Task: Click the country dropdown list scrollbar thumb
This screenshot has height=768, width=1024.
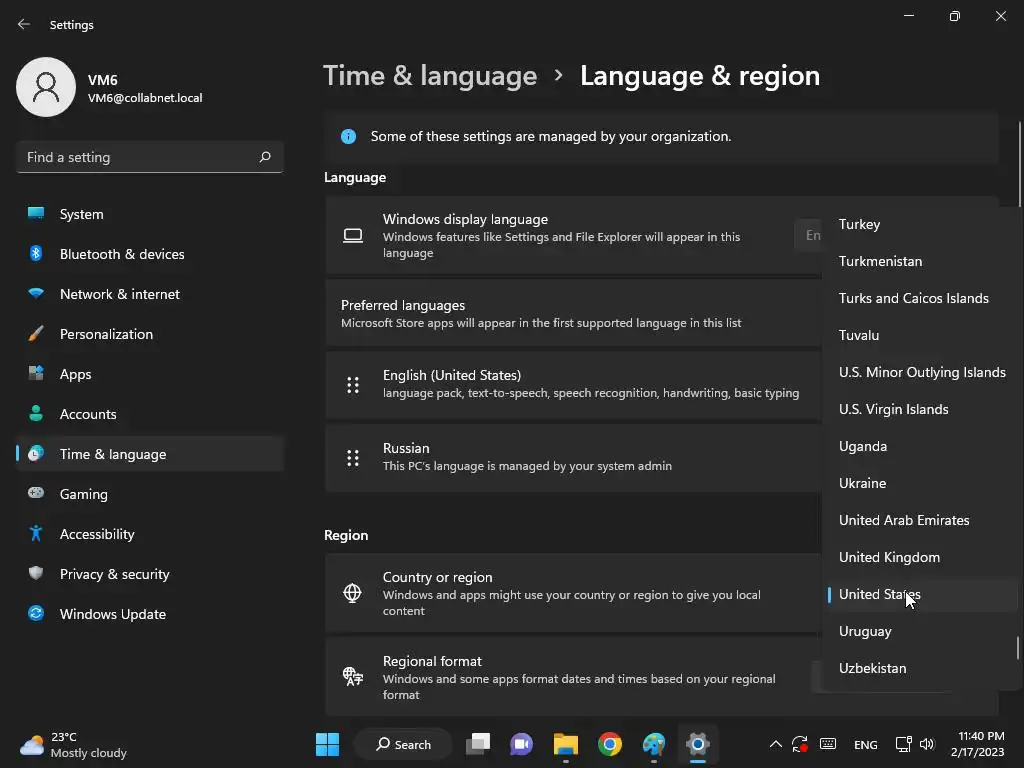Action: (1017, 648)
